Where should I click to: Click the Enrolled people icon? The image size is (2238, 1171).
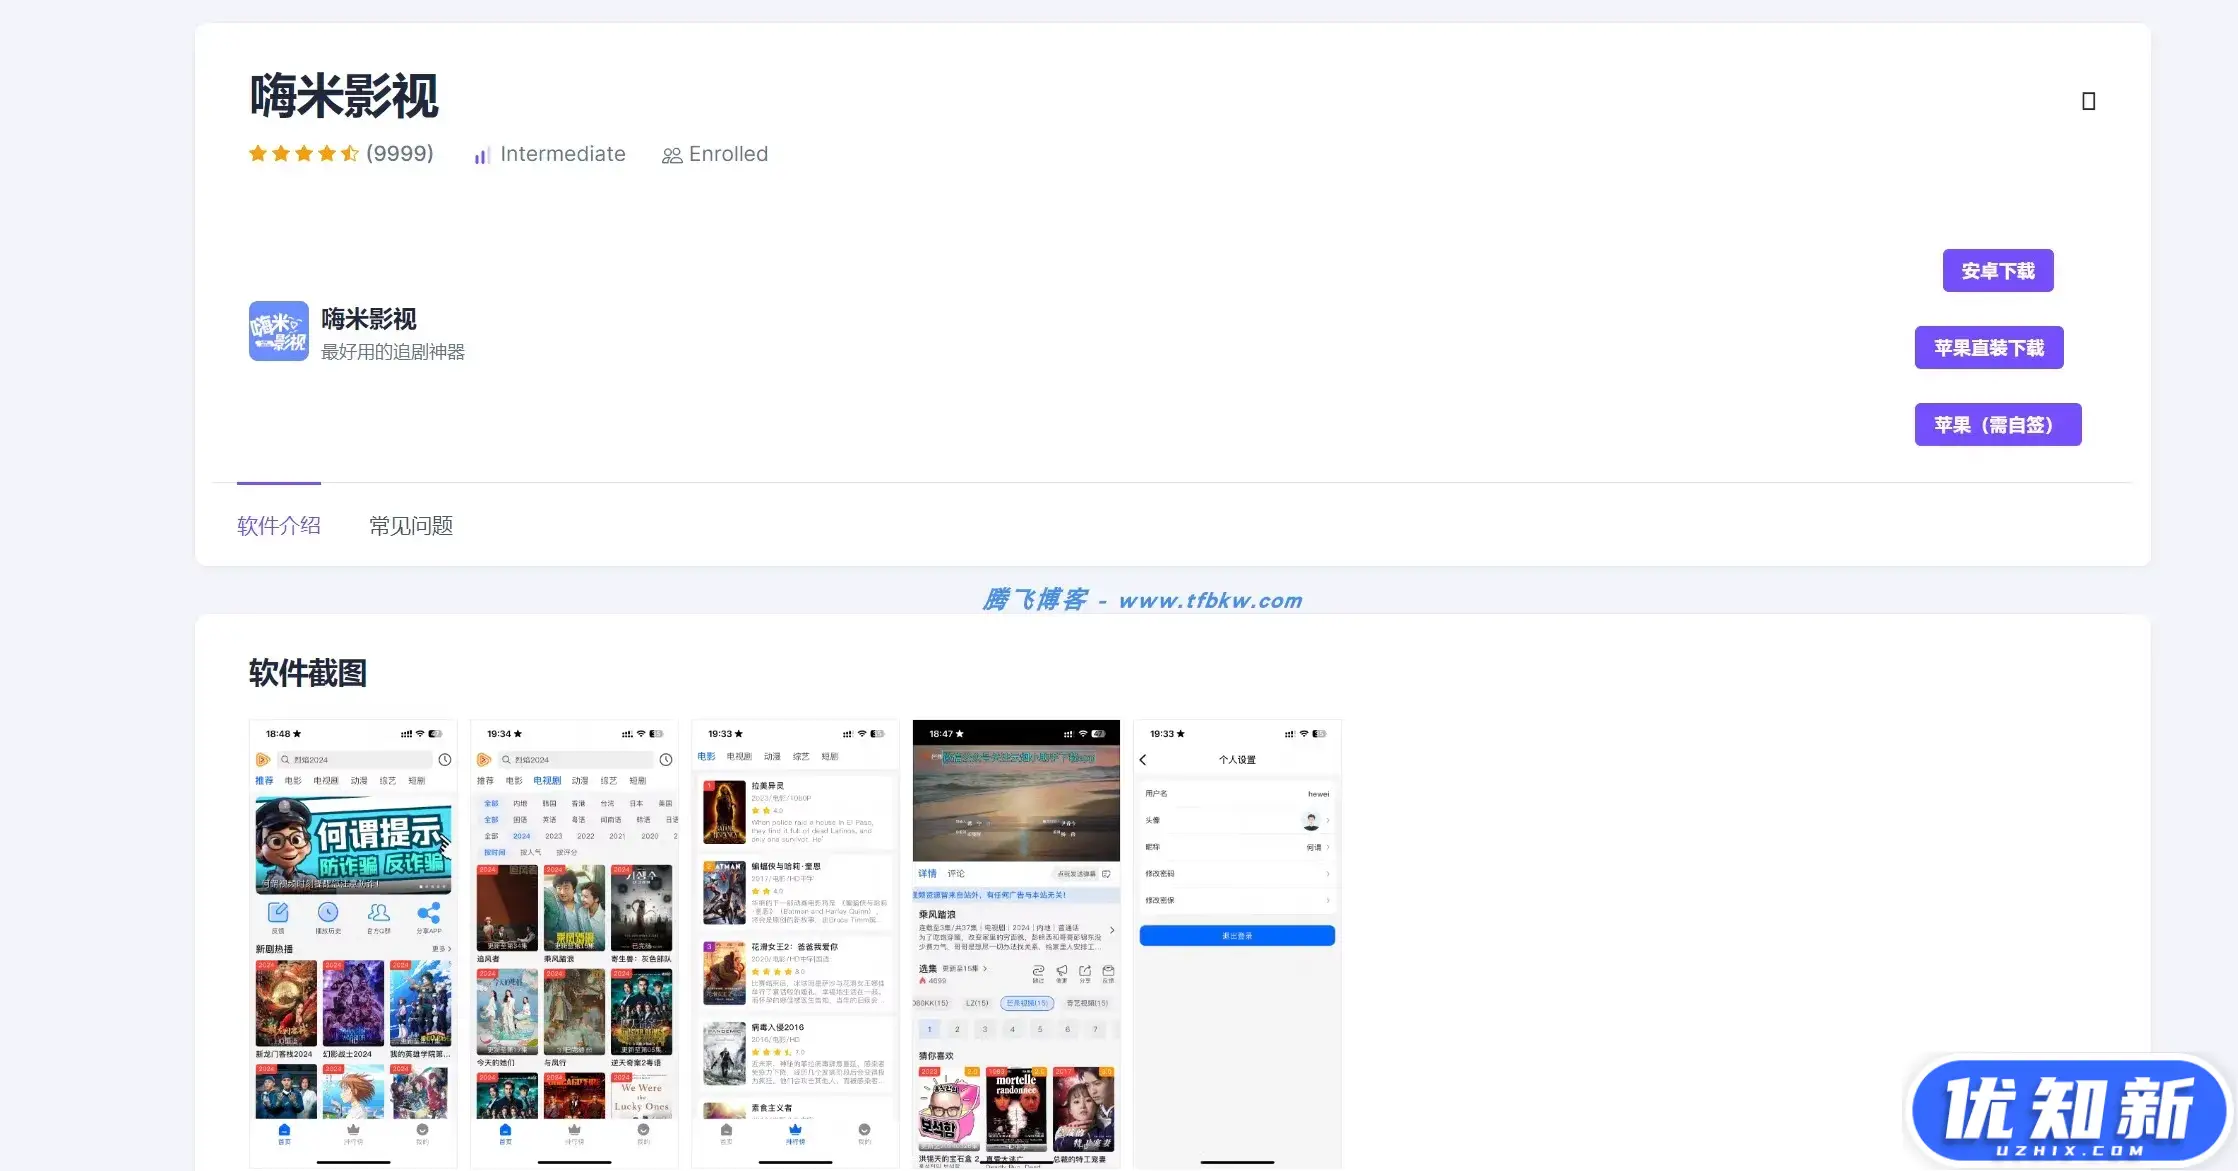[x=672, y=155]
